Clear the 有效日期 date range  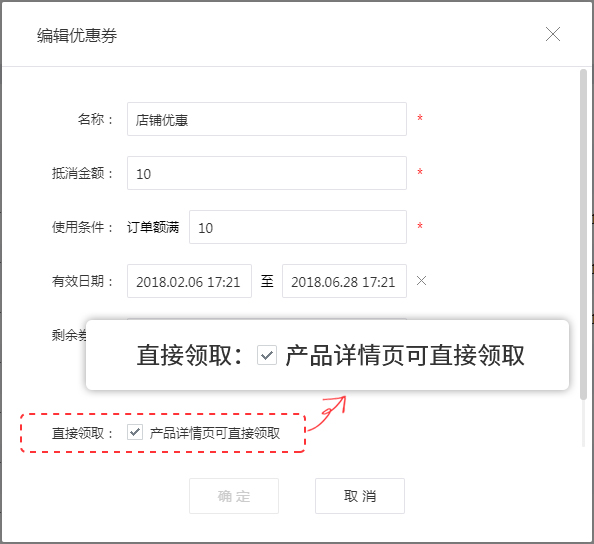[421, 281]
